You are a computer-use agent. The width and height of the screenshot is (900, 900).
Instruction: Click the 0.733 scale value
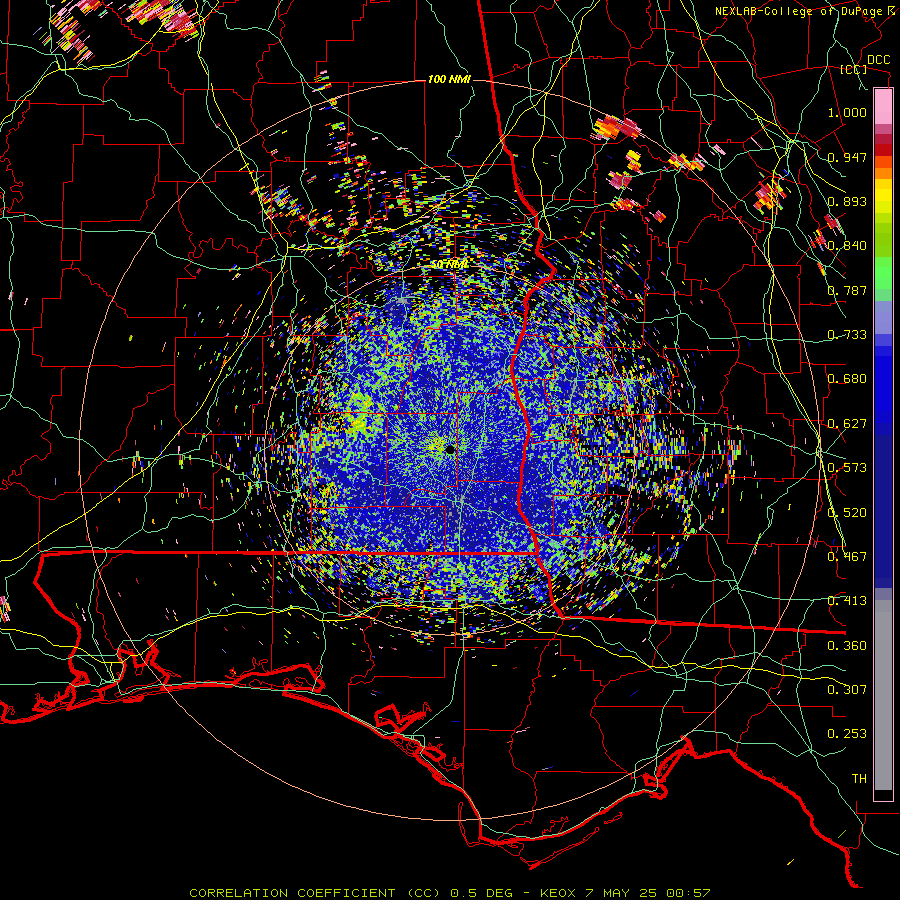click(847, 335)
